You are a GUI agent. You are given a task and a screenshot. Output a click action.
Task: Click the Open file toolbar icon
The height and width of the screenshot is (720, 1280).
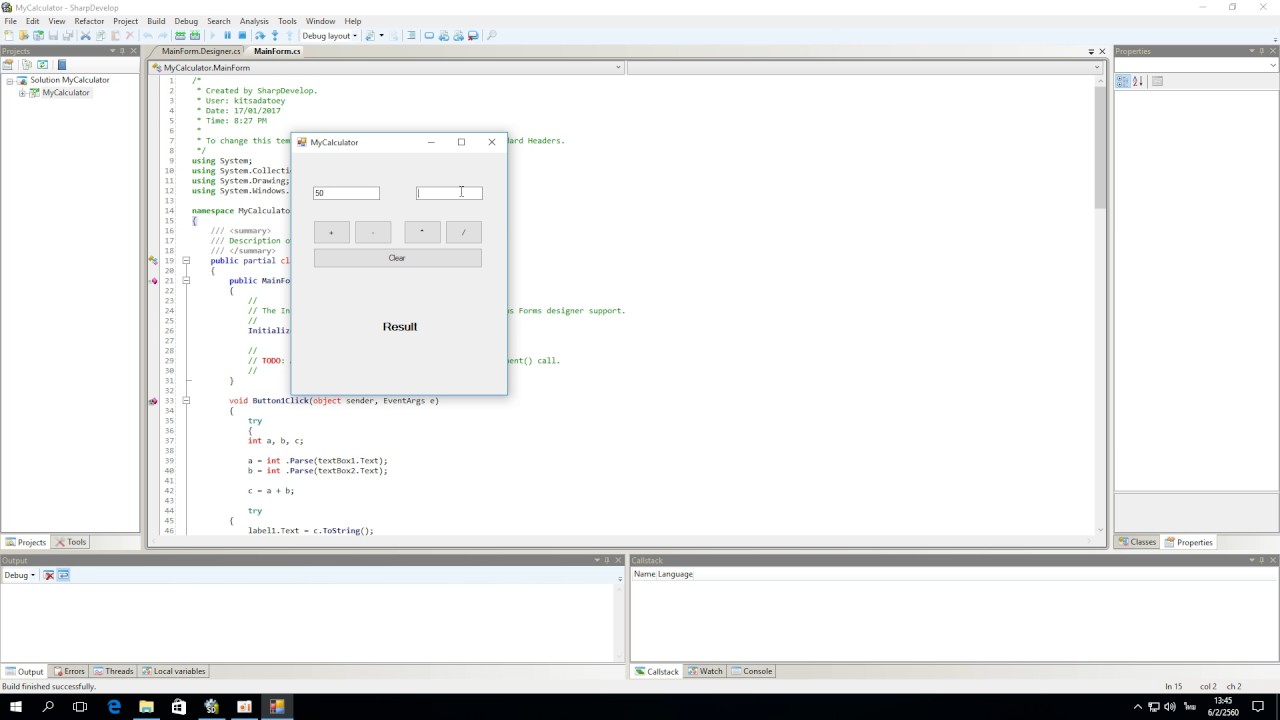pyautogui.click(x=24, y=35)
